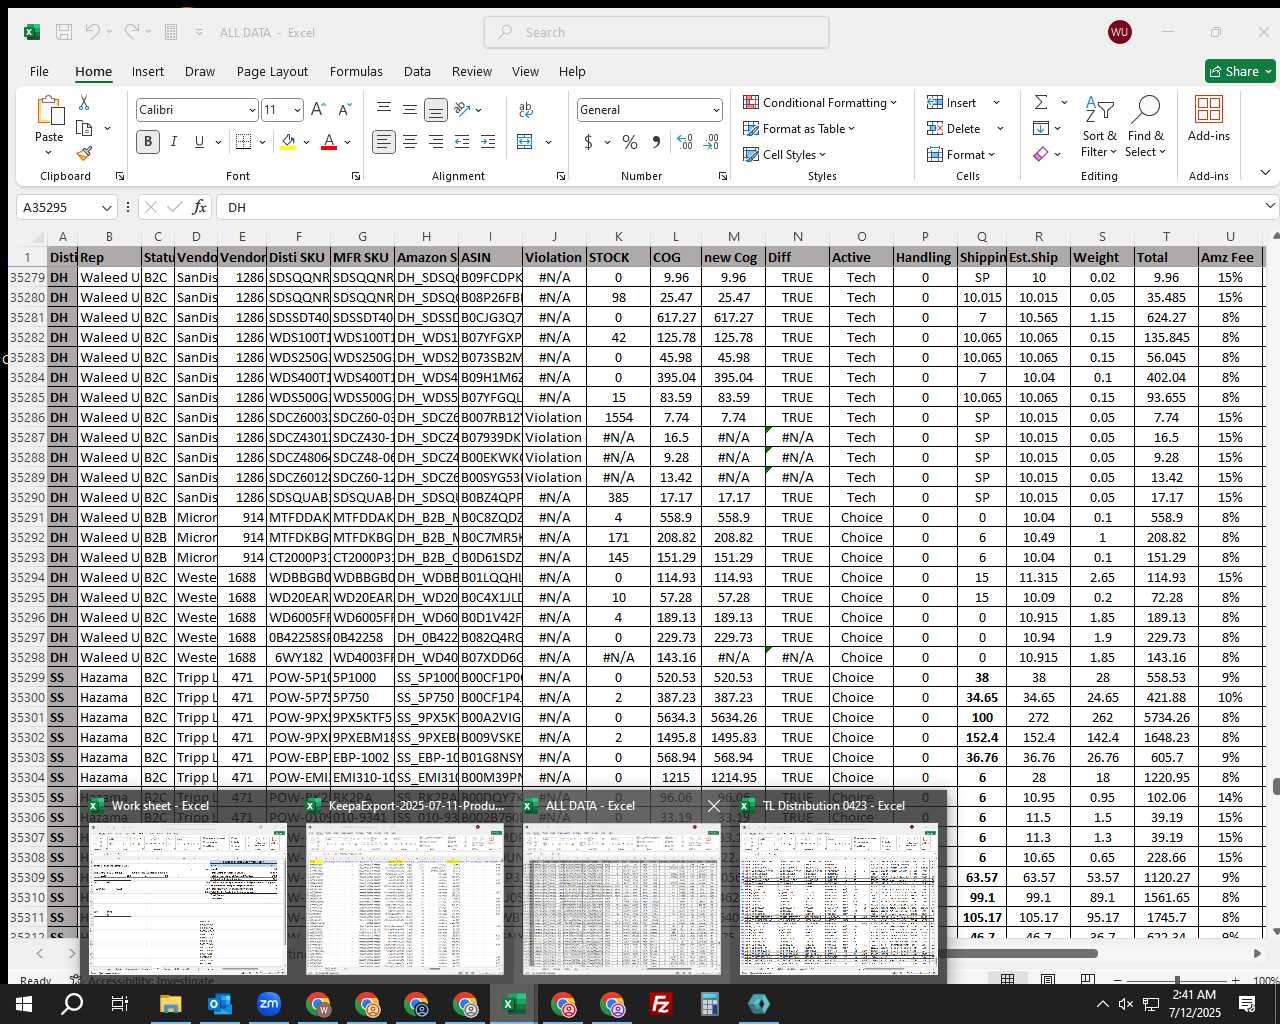Decrease font size with the small A

(344, 109)
